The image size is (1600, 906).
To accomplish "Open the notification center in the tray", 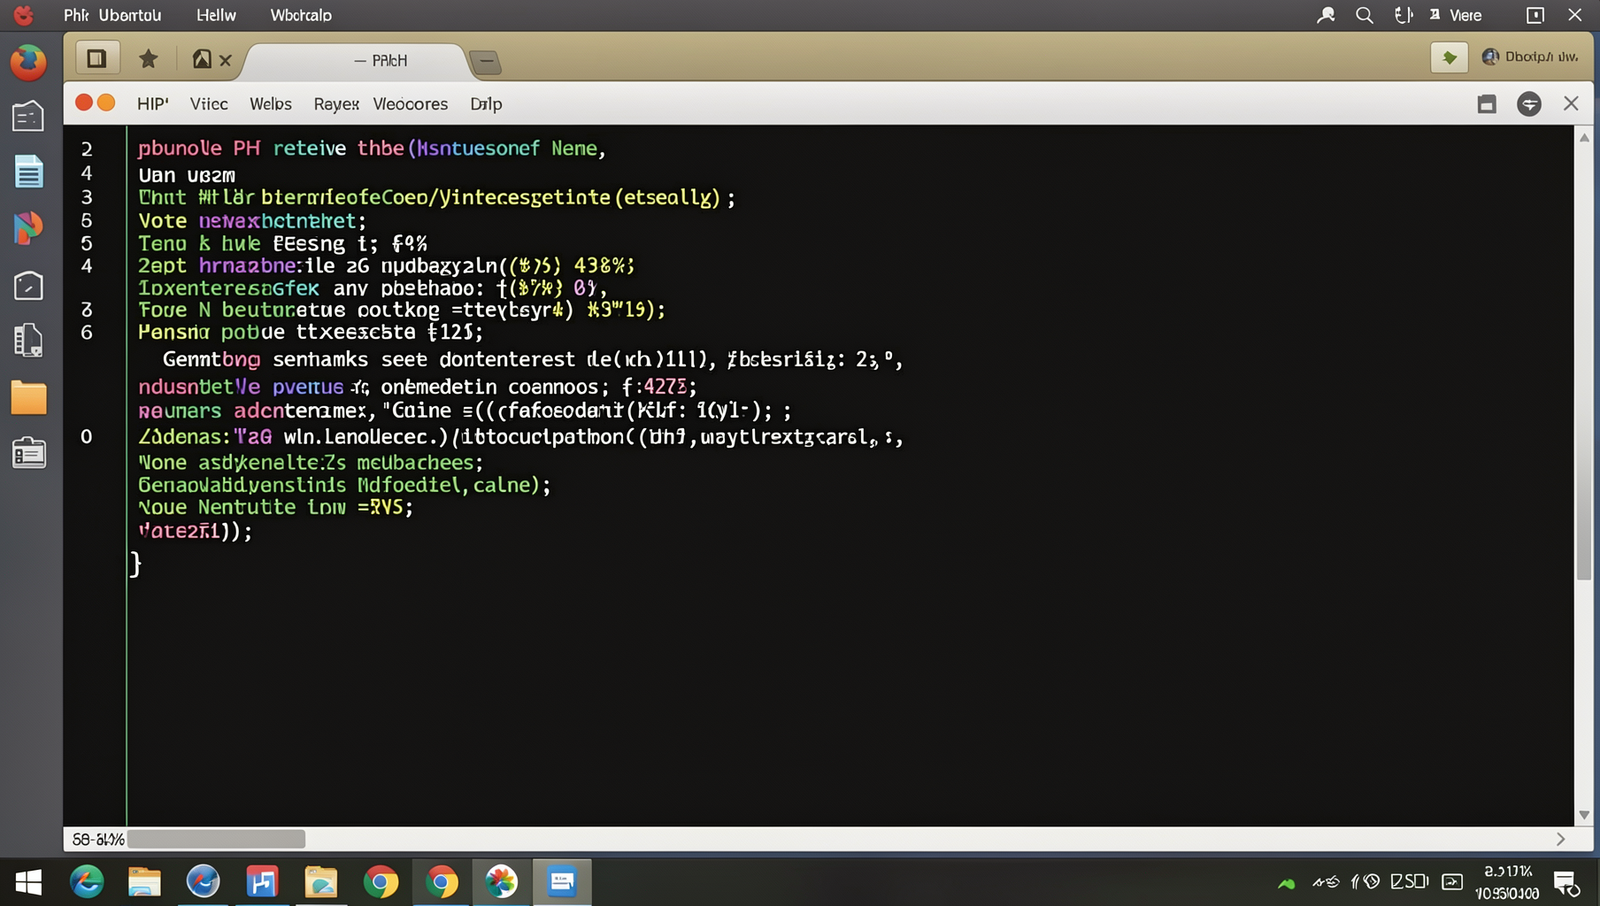I will [x=1566, y=883].
